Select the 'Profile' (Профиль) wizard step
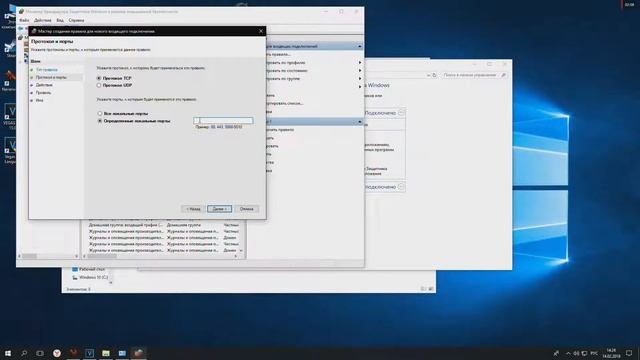Viewport: 640px width, 360px height. point(43,93)
